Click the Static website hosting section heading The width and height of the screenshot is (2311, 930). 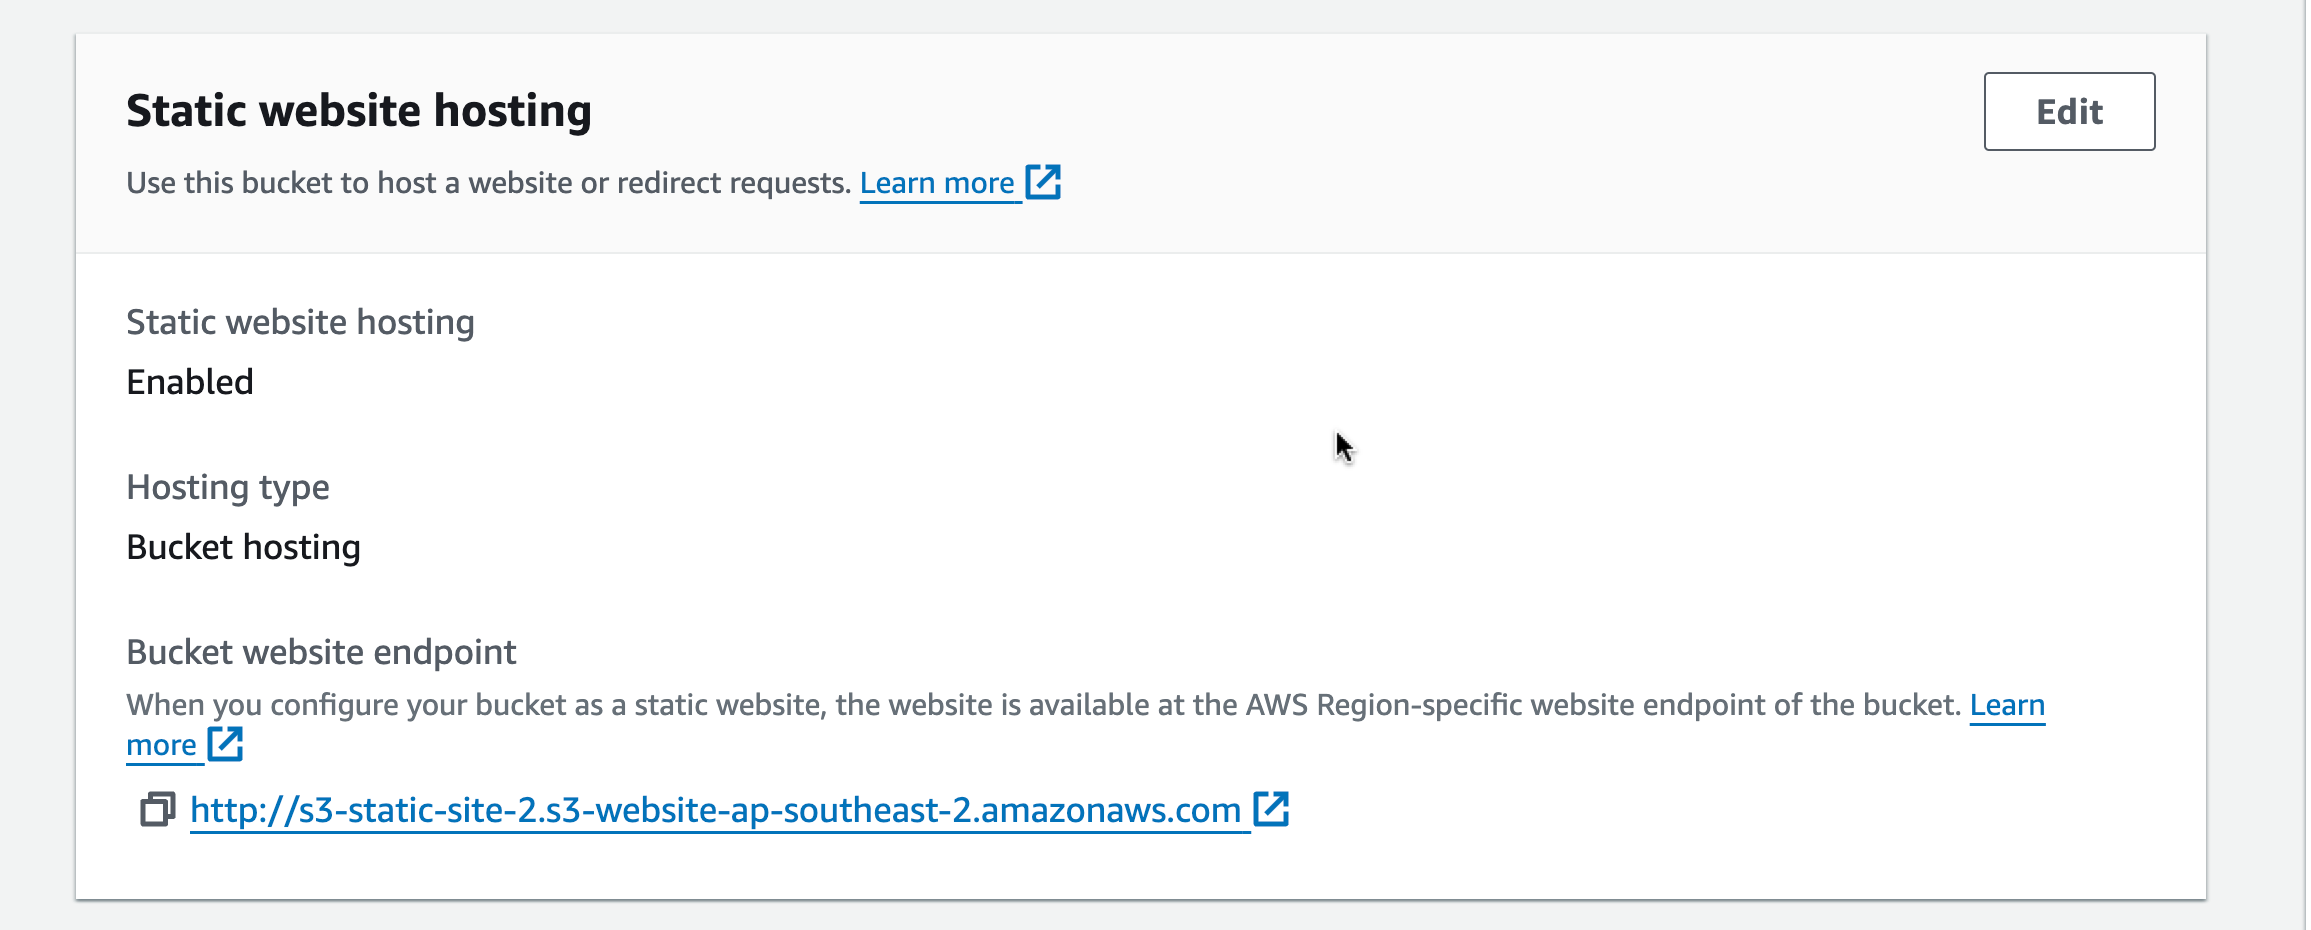pos(358,110)
